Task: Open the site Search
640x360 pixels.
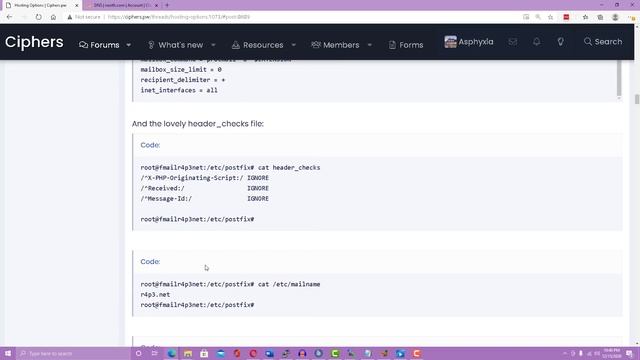Action: coord(603,42)
